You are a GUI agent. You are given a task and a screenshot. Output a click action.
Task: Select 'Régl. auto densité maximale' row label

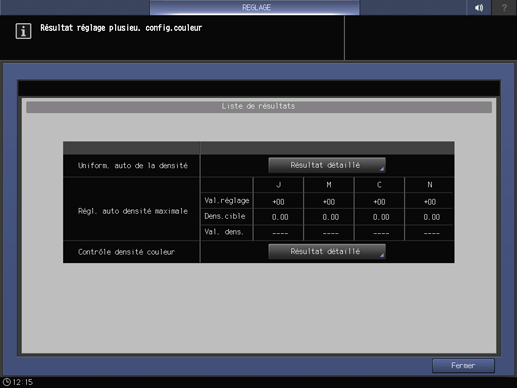point(133,211)
